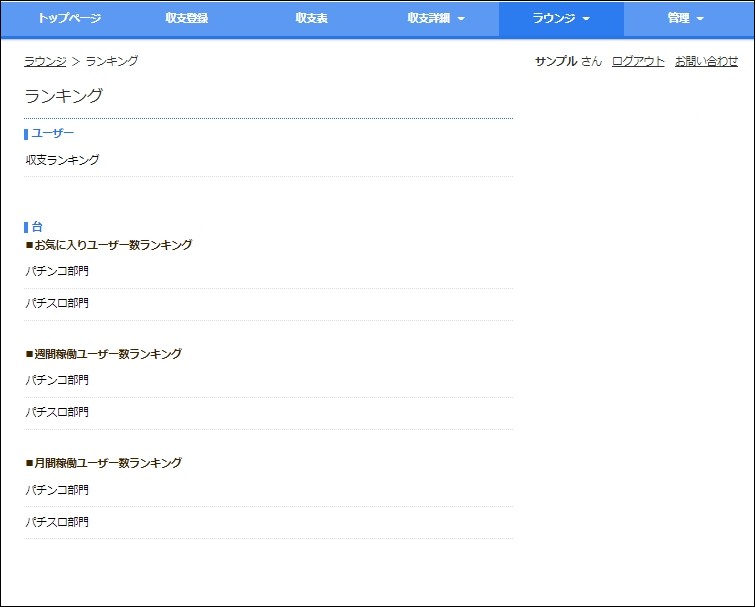The height and width of the screenshot is (607, 755).
Task: Expand the ラウンジ dropdown menu
Action: (561, 18)
